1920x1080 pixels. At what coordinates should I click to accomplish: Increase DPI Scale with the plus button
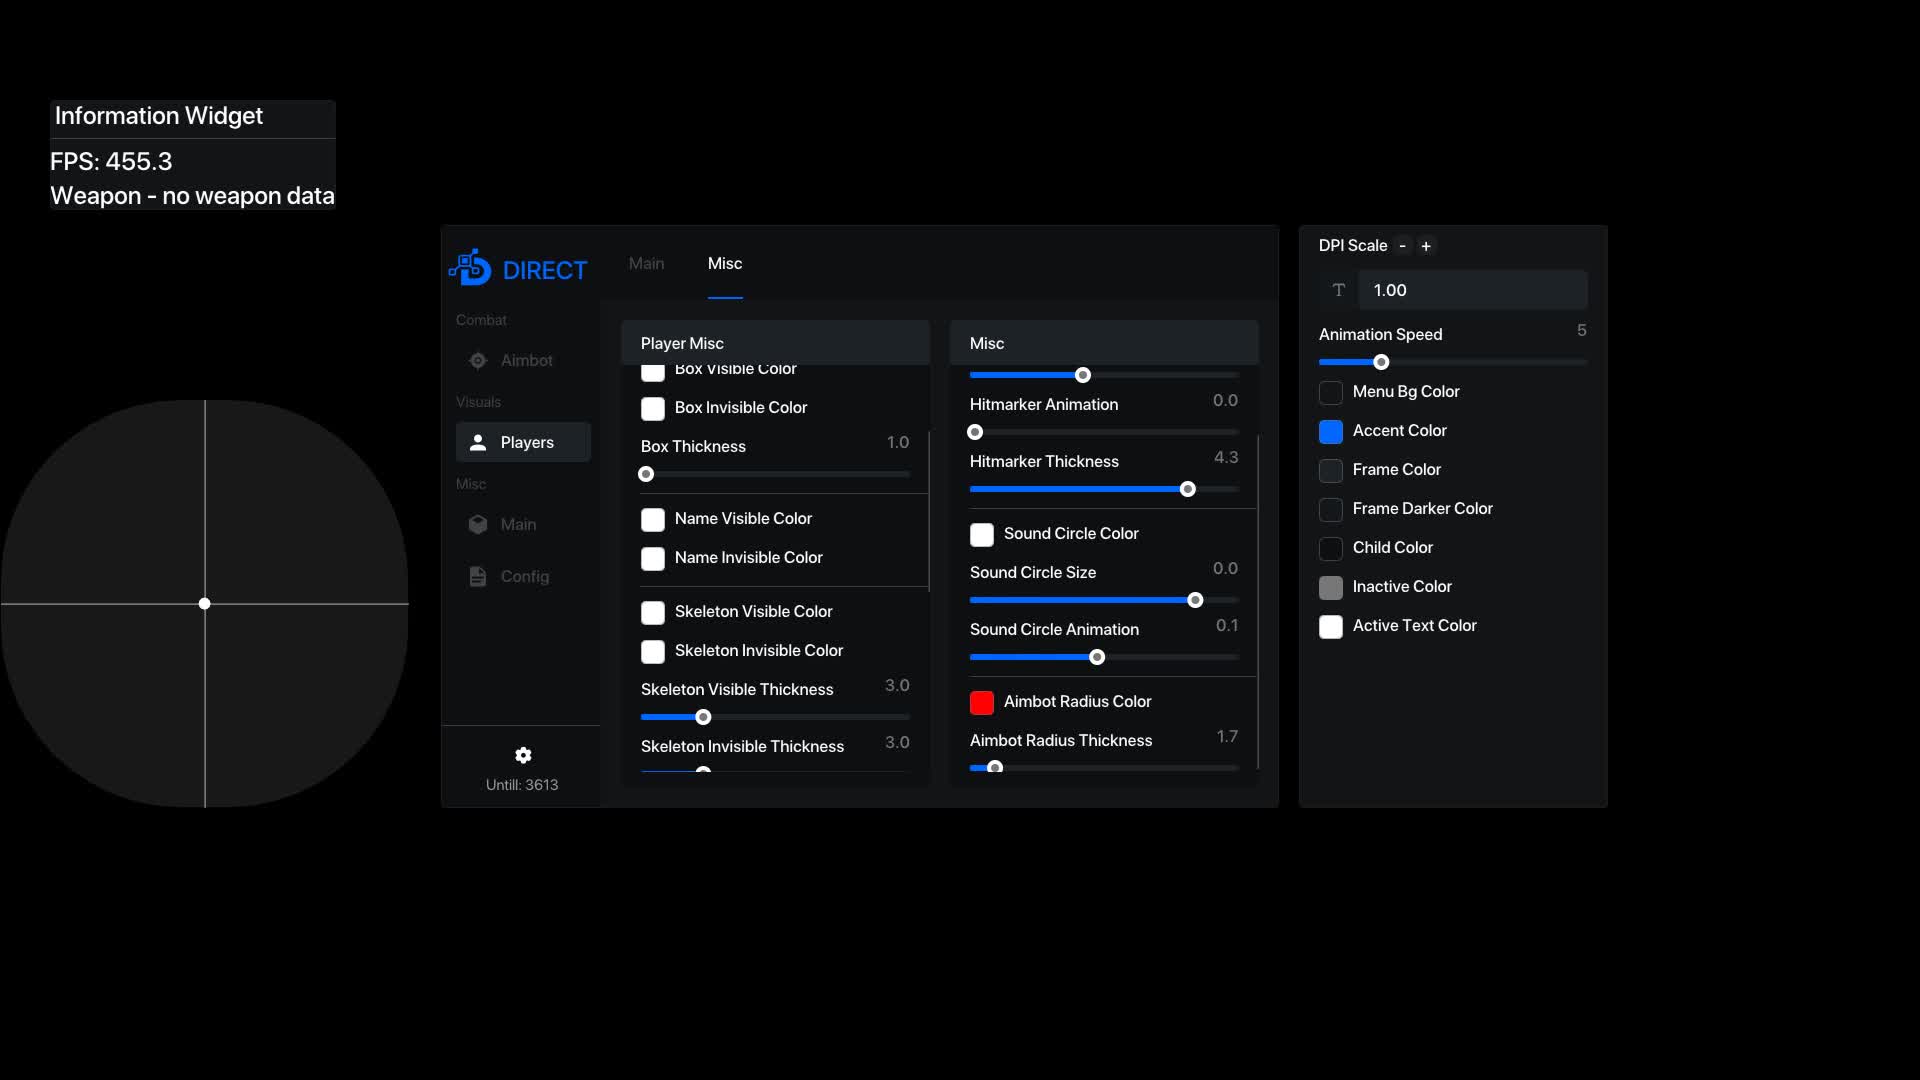[x=1426, y=246]
